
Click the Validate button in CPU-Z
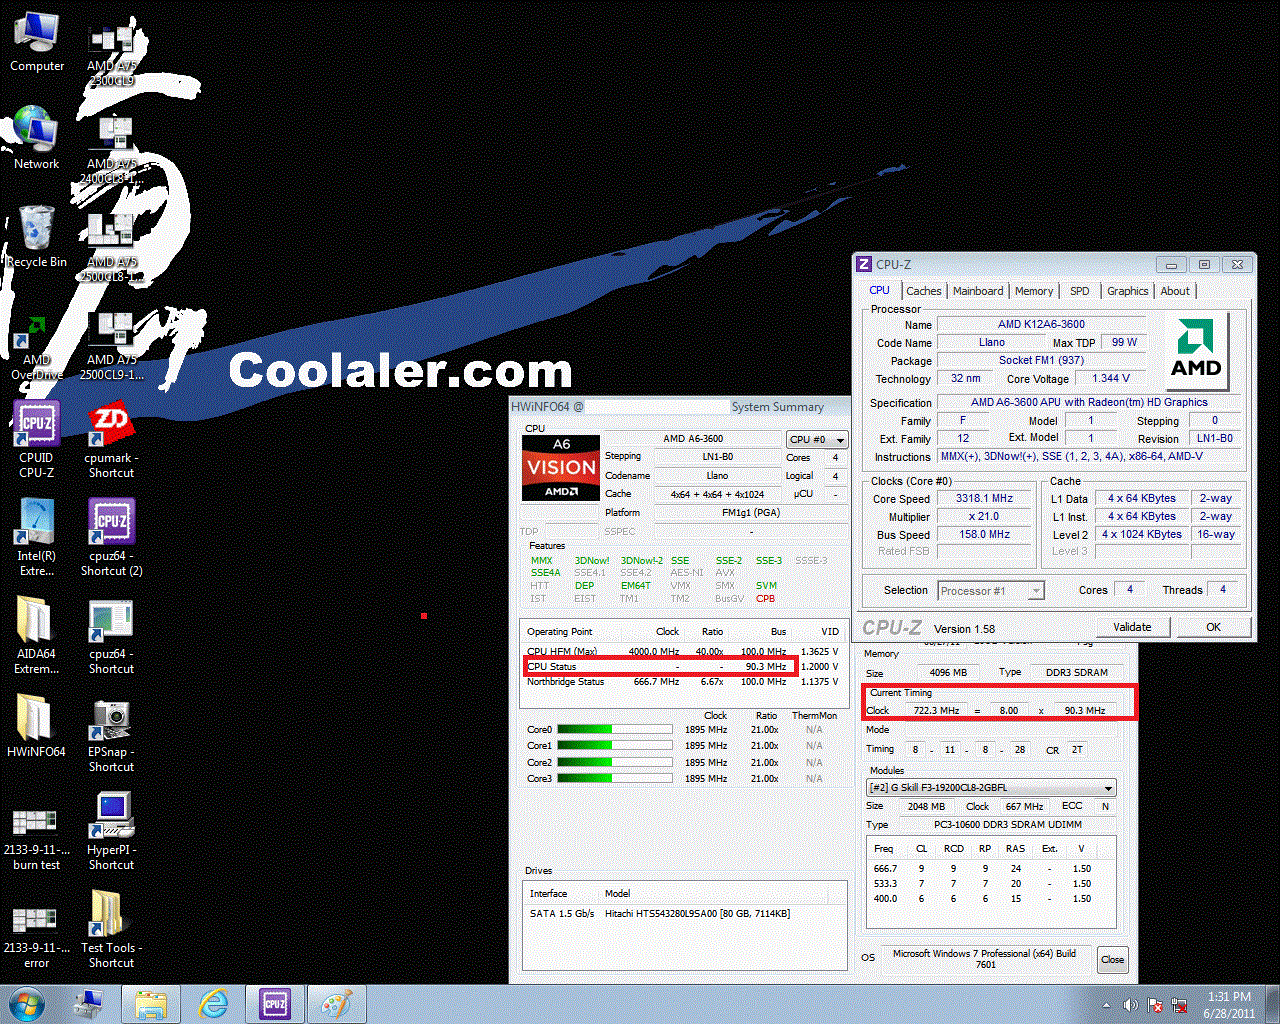1132,627
